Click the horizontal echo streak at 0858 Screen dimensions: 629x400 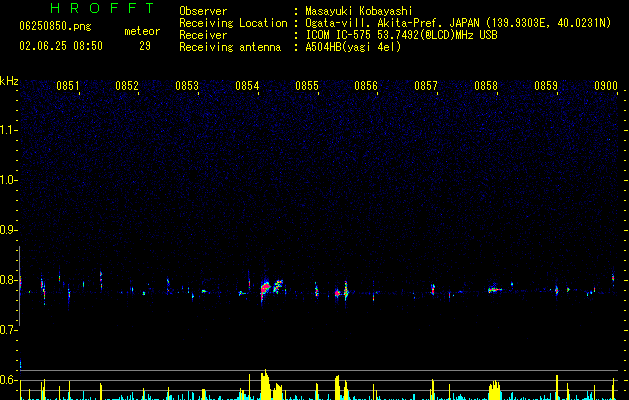(495, 289)
